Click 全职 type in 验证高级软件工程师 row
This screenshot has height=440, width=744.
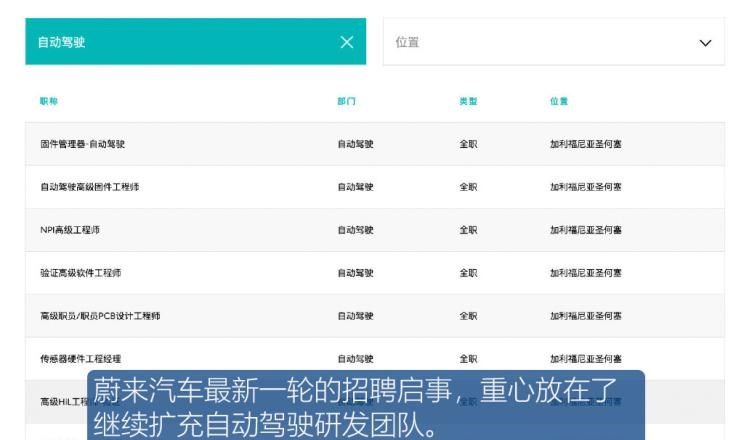[x=468, y=273]
